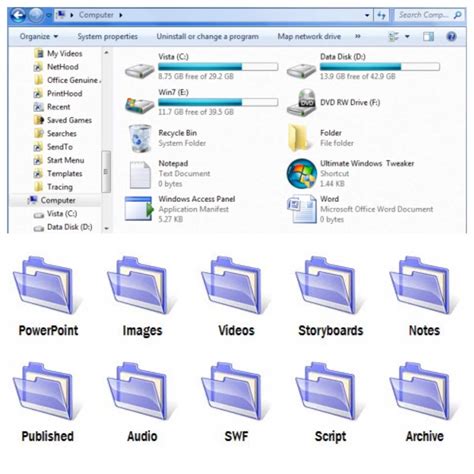Select Recent in navigation pane
This screenshot has height=474, width=474.
click(52, 107)
